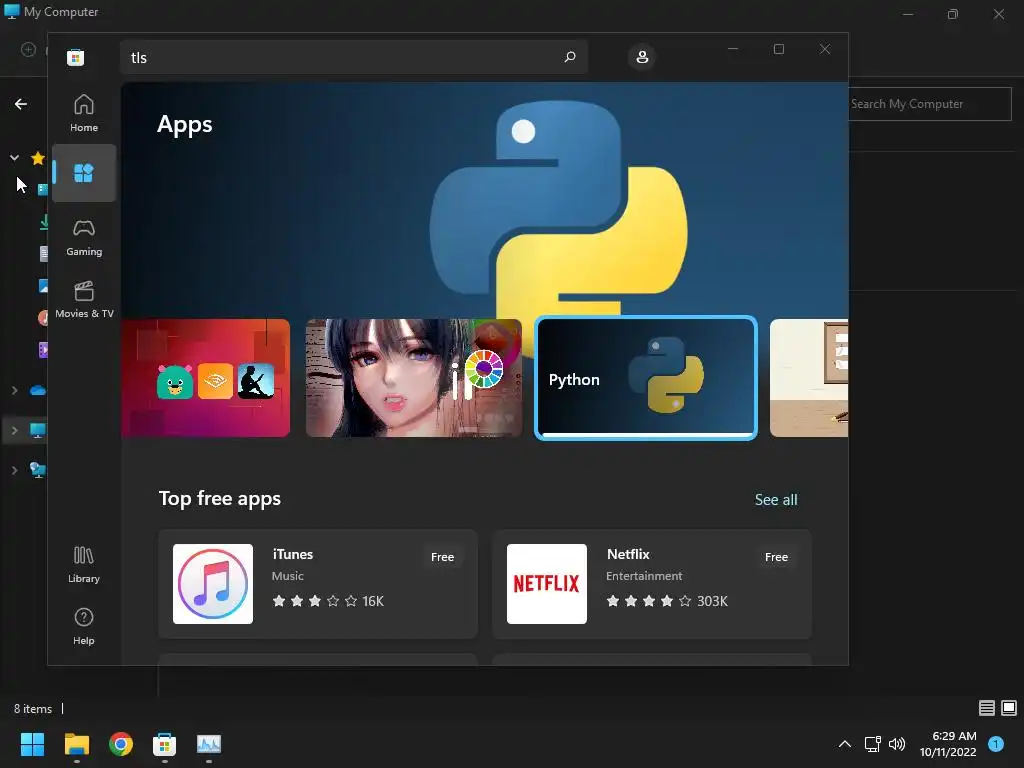Click the Netflix logo icon

click(x=547, y=584)
